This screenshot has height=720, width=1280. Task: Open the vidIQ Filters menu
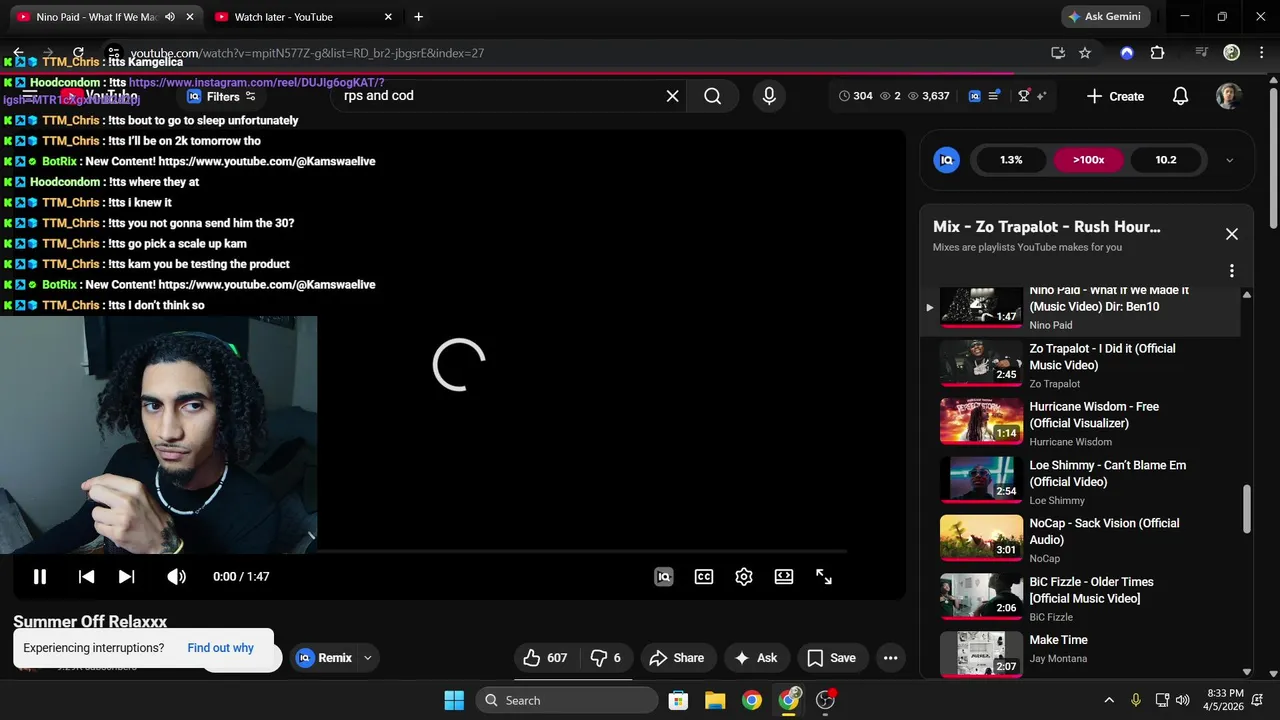[222, 97]
